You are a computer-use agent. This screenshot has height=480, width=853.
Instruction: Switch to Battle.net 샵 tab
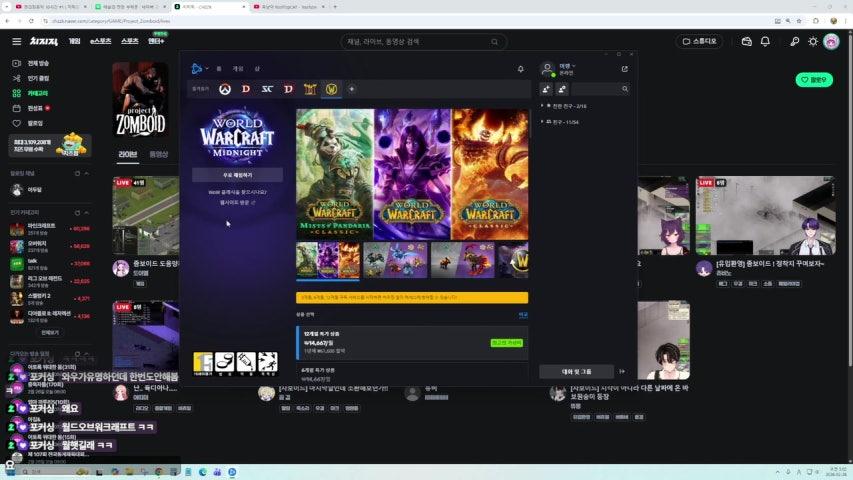point(257,69)
